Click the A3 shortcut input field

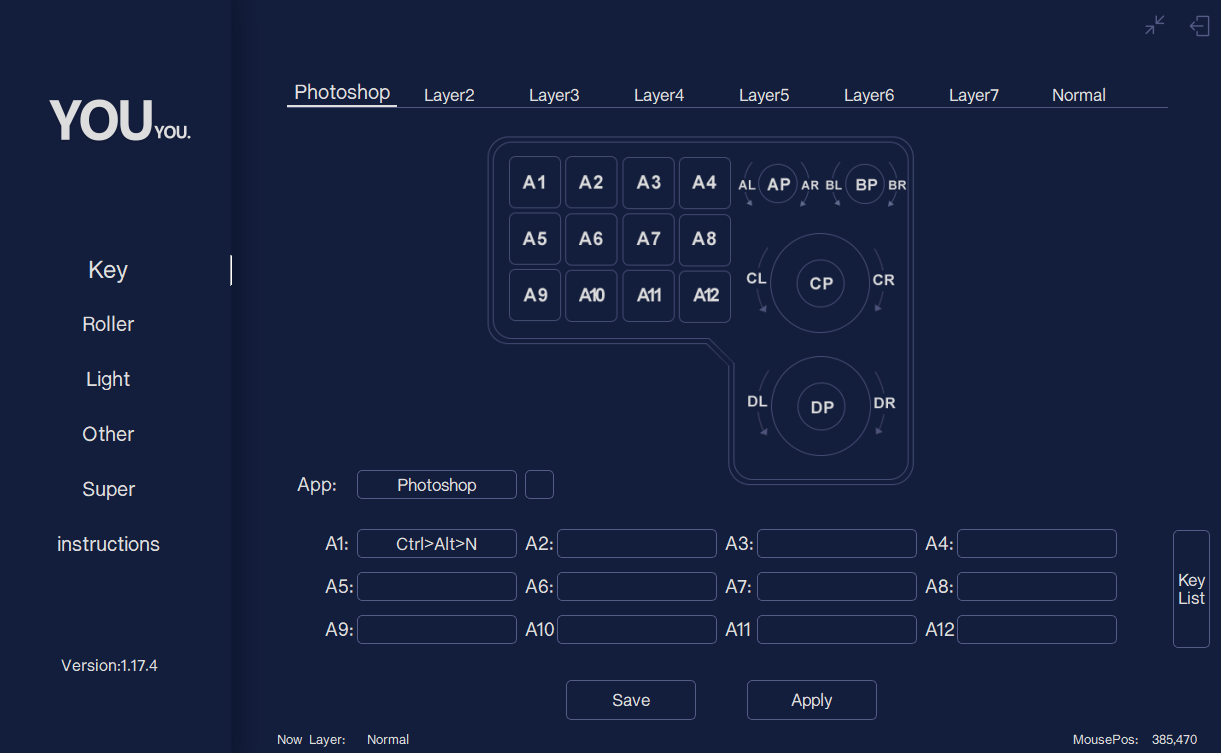pos(837,544)
